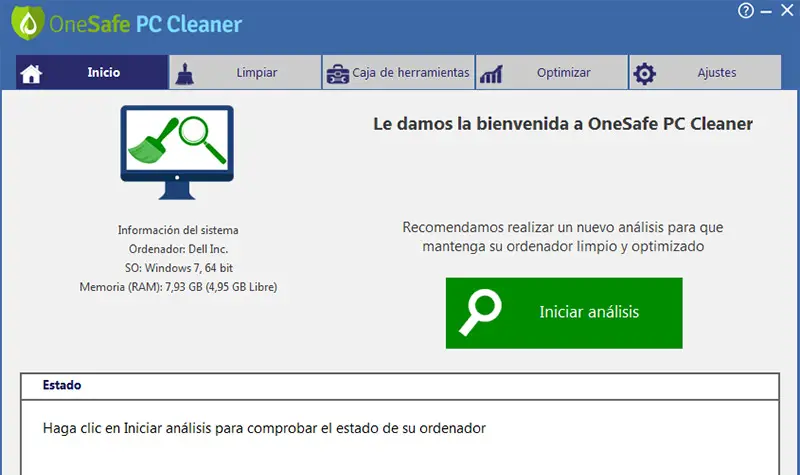The image size is (800, 475).
Task: Click the 'Le damos la bienvenida' heading
Action: coord(563,124)
